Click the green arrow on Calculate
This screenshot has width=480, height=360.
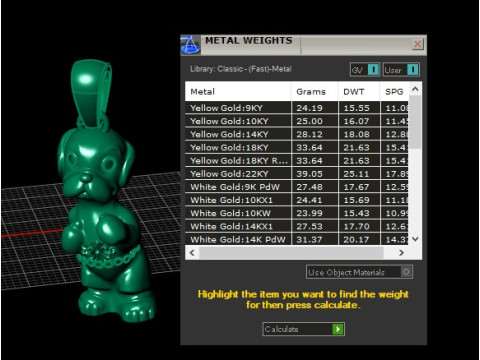click(338, 329)
